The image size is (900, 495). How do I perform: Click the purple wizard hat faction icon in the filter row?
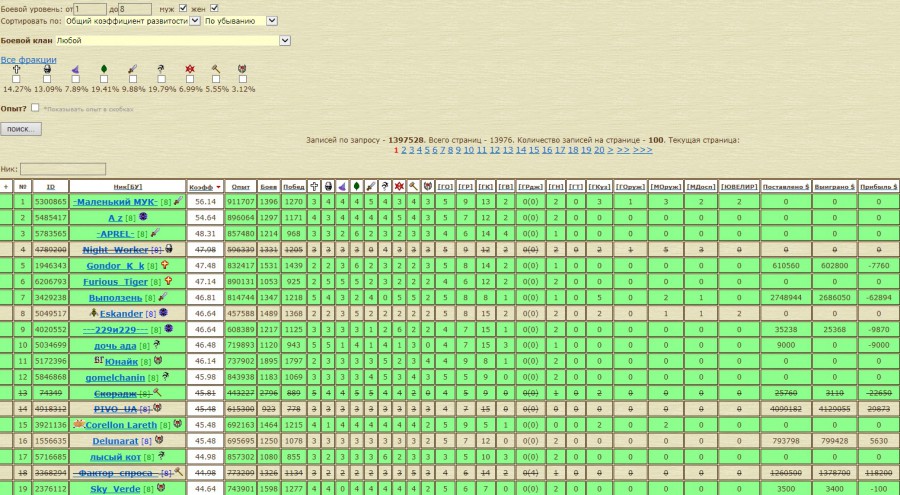[74, 69]
